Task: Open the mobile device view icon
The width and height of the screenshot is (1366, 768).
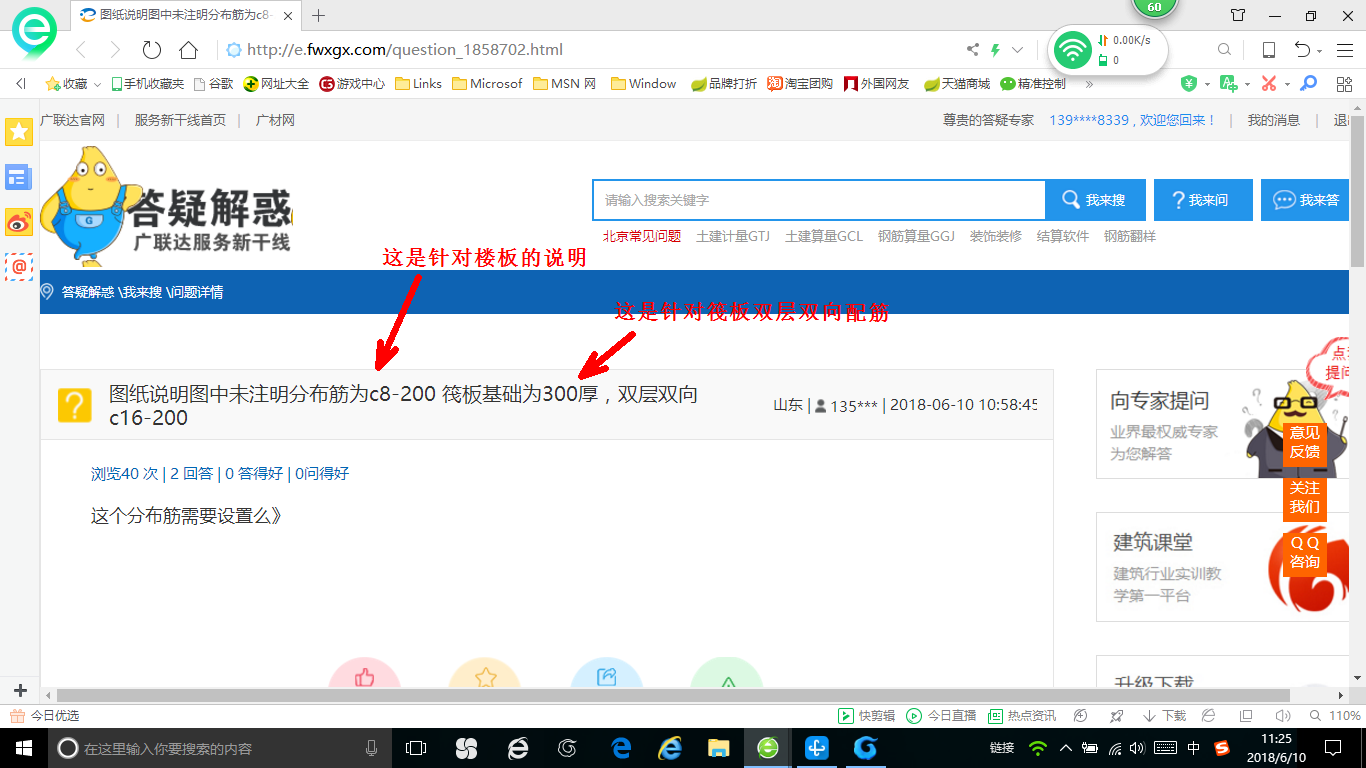Action: pyautogui.click(x=1268, y=49)
